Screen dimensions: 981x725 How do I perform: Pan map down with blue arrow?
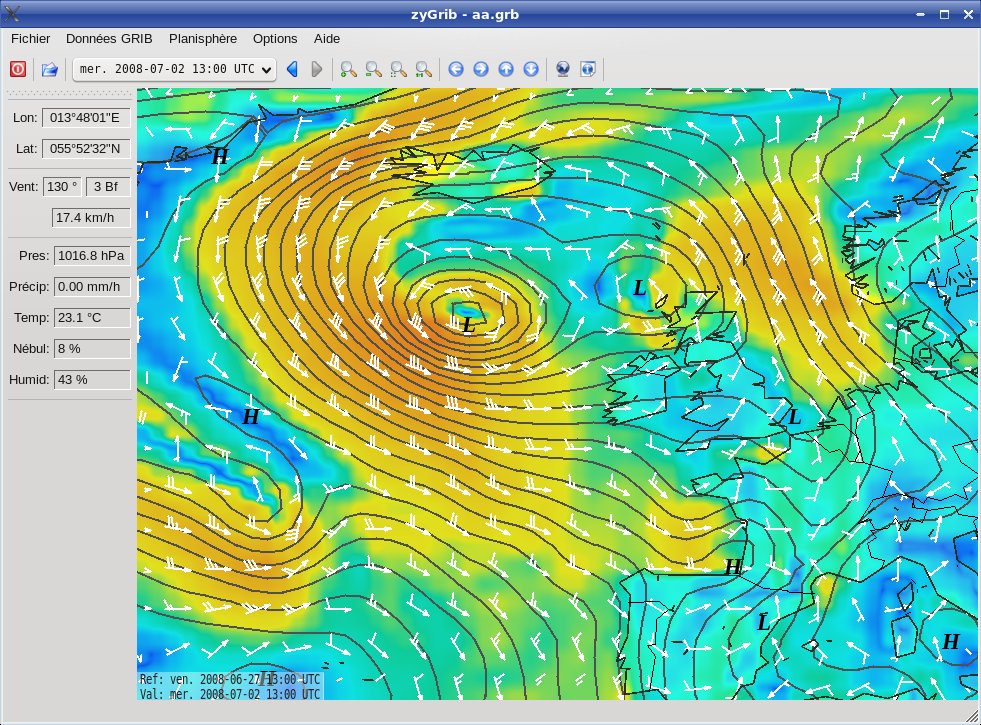tap(531, 69)
